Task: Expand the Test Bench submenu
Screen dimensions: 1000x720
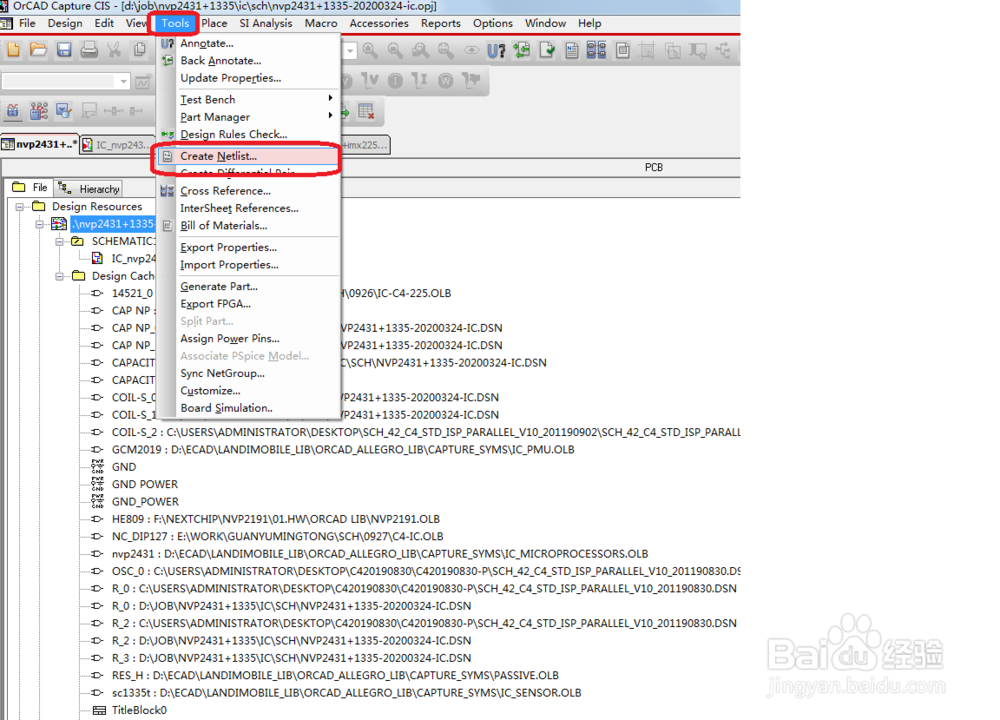Action: (249, 99)
